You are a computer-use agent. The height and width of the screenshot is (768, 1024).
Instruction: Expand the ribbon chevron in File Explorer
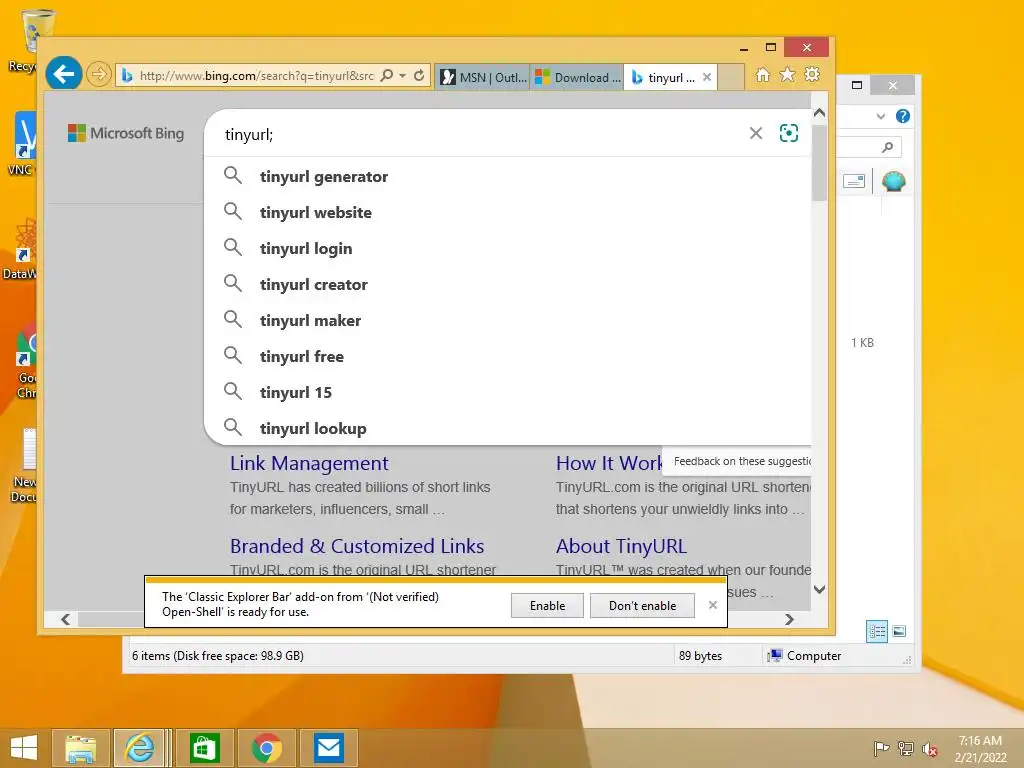point(880,116)
